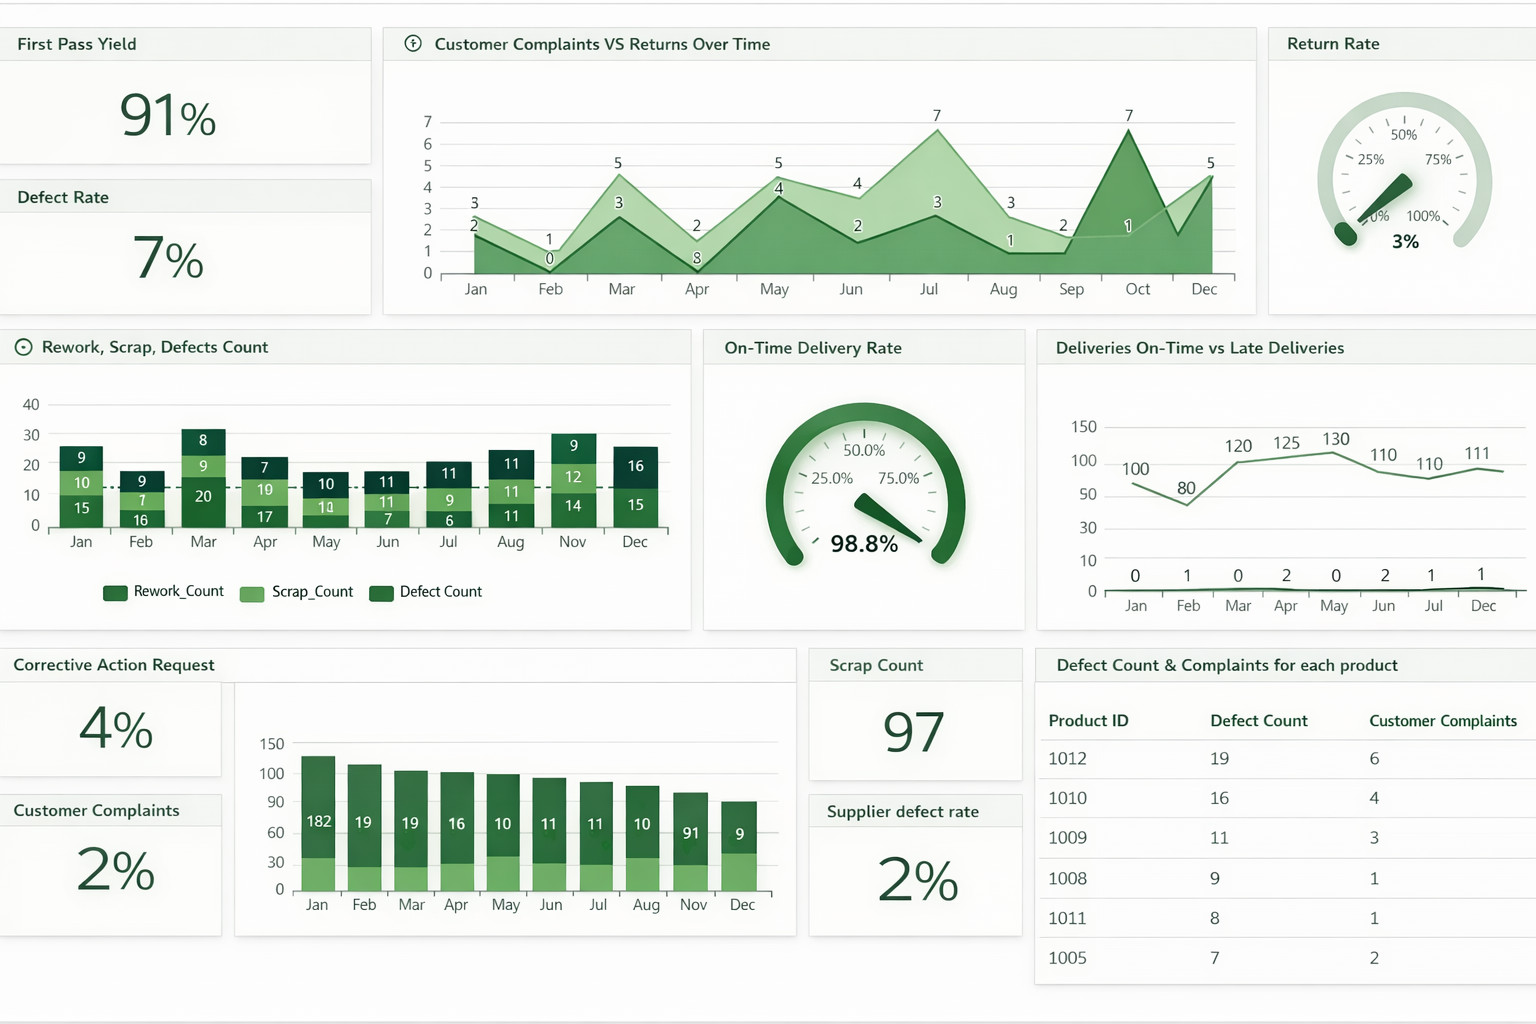Click the 2% Supplier defect rate value
Screen dimensions: 1536x1024
click(x=918, y=880)
